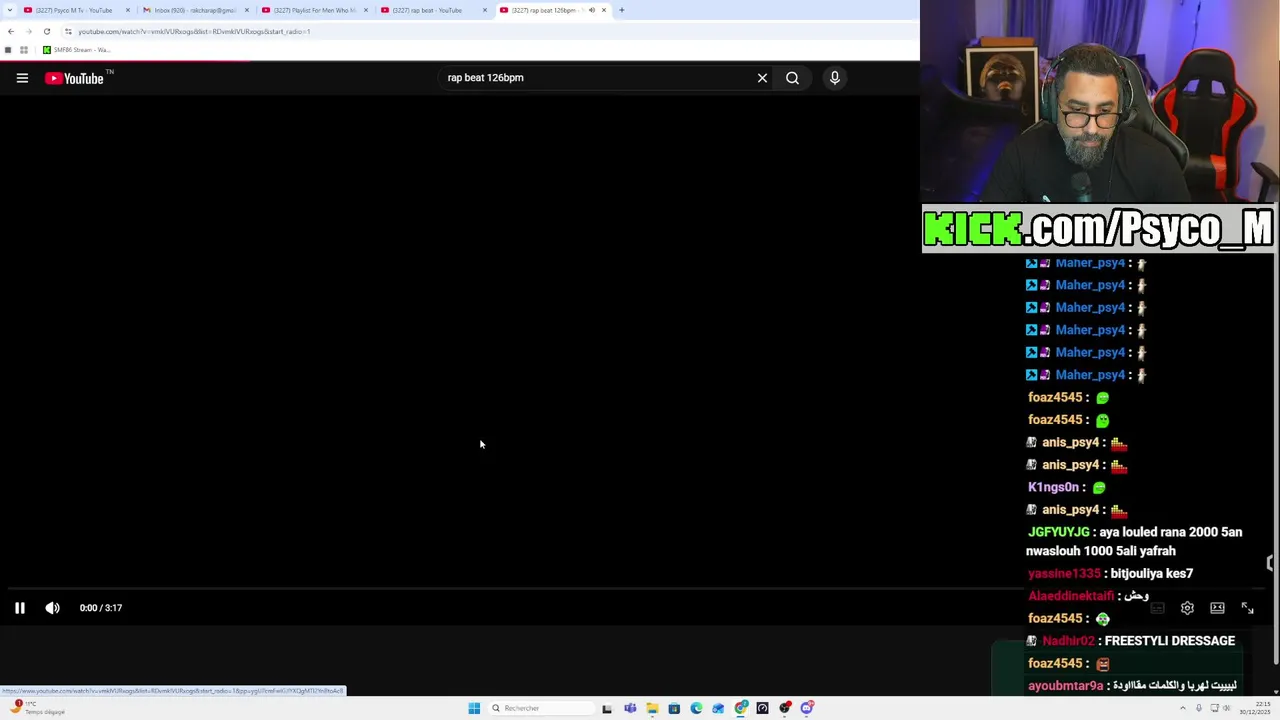The width and height of the screenshot is (1280, 720).
Task: Click username 'Alaeddinektaifi' in chat
Action: pyautogui.click(x=1070, y=596)
